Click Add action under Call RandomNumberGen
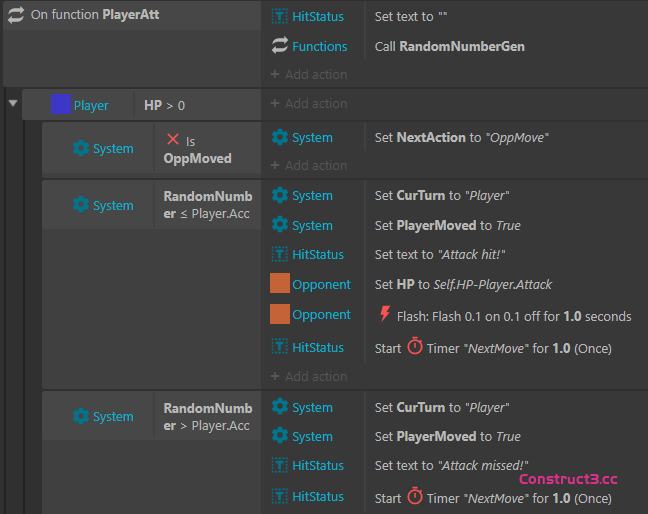 click(308, 74)
